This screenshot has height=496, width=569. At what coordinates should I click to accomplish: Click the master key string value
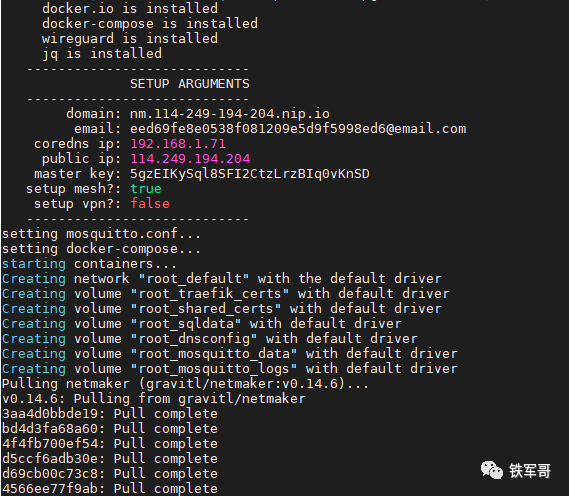[250, 174]
